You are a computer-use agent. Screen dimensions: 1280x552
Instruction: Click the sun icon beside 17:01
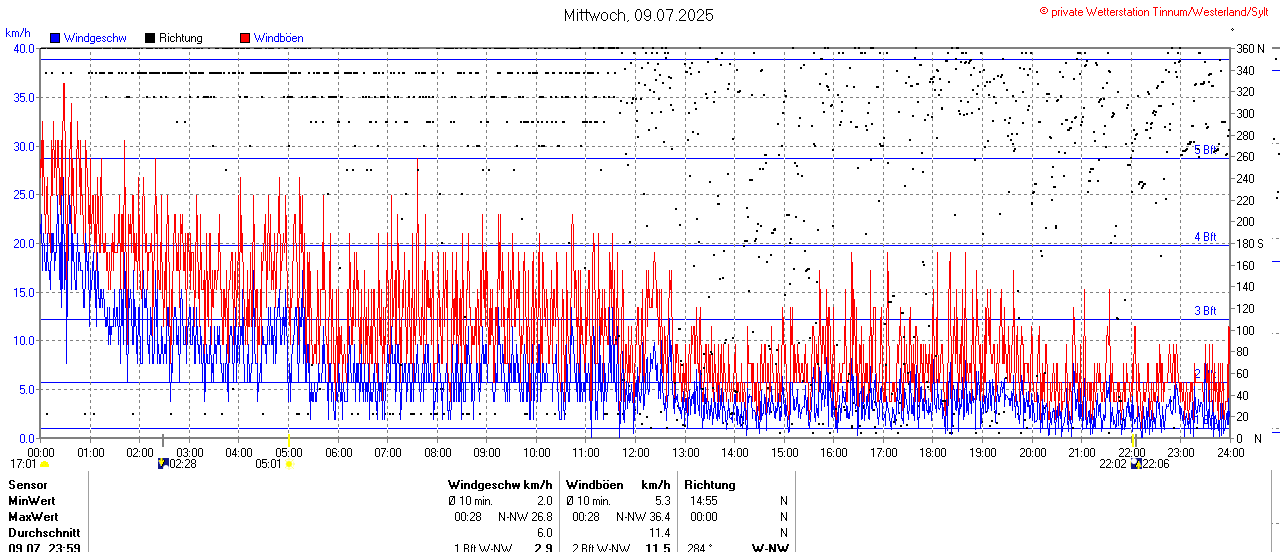point(44,464)
